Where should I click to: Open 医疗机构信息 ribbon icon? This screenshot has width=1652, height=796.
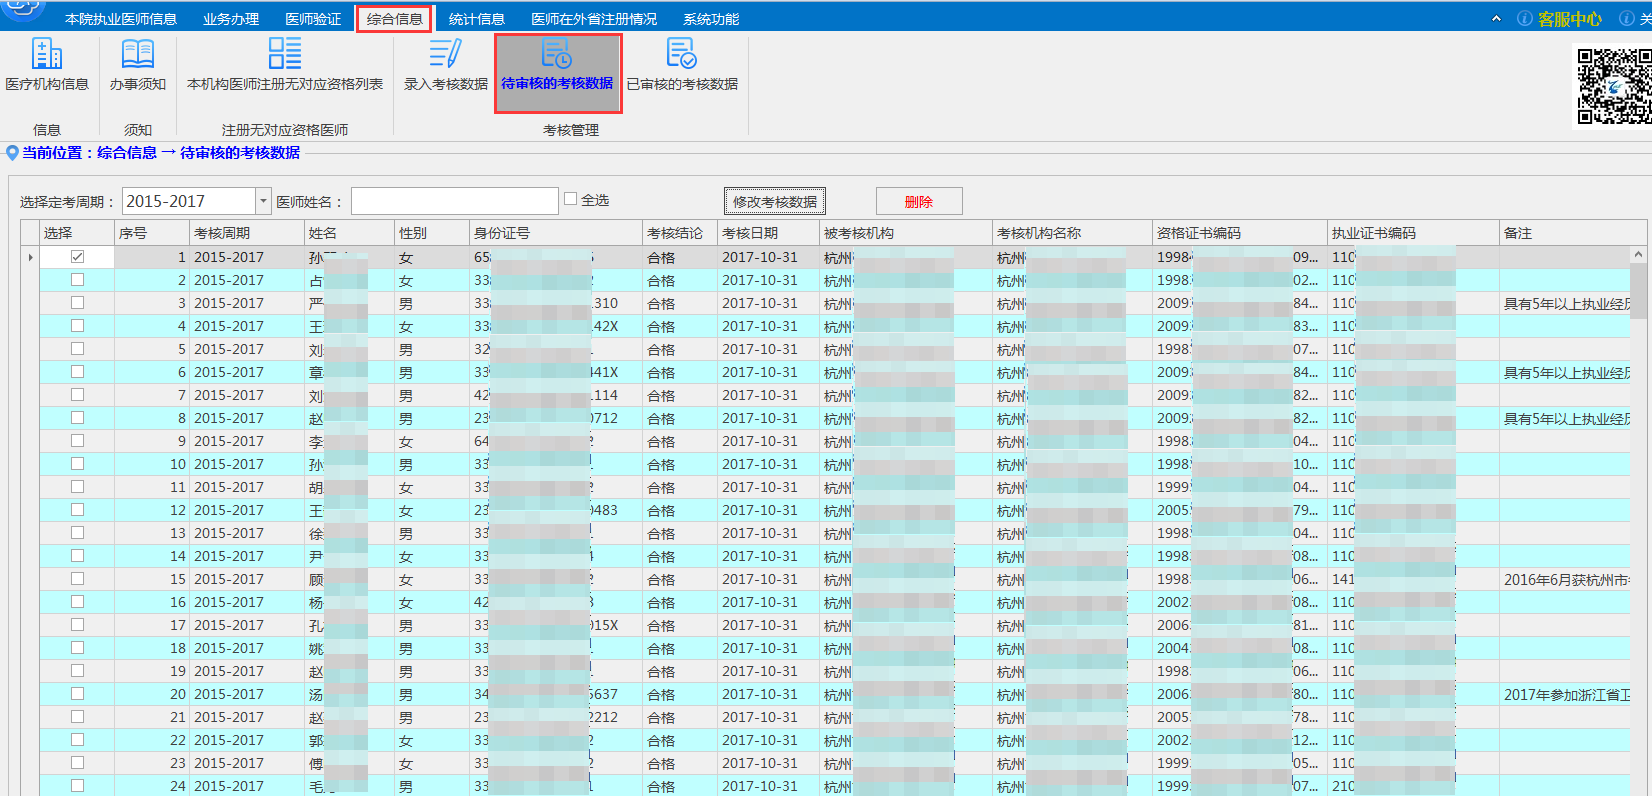47,54
